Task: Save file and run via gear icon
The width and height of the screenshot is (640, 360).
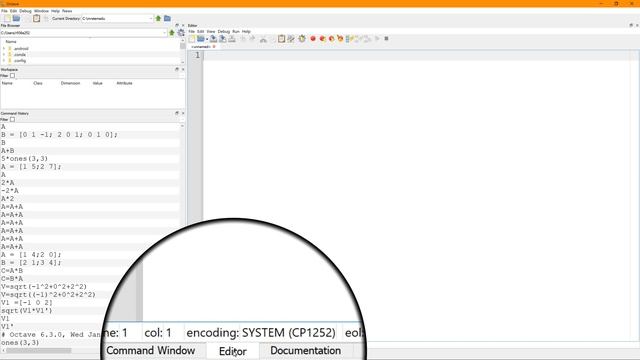Action: pos(302,39)
